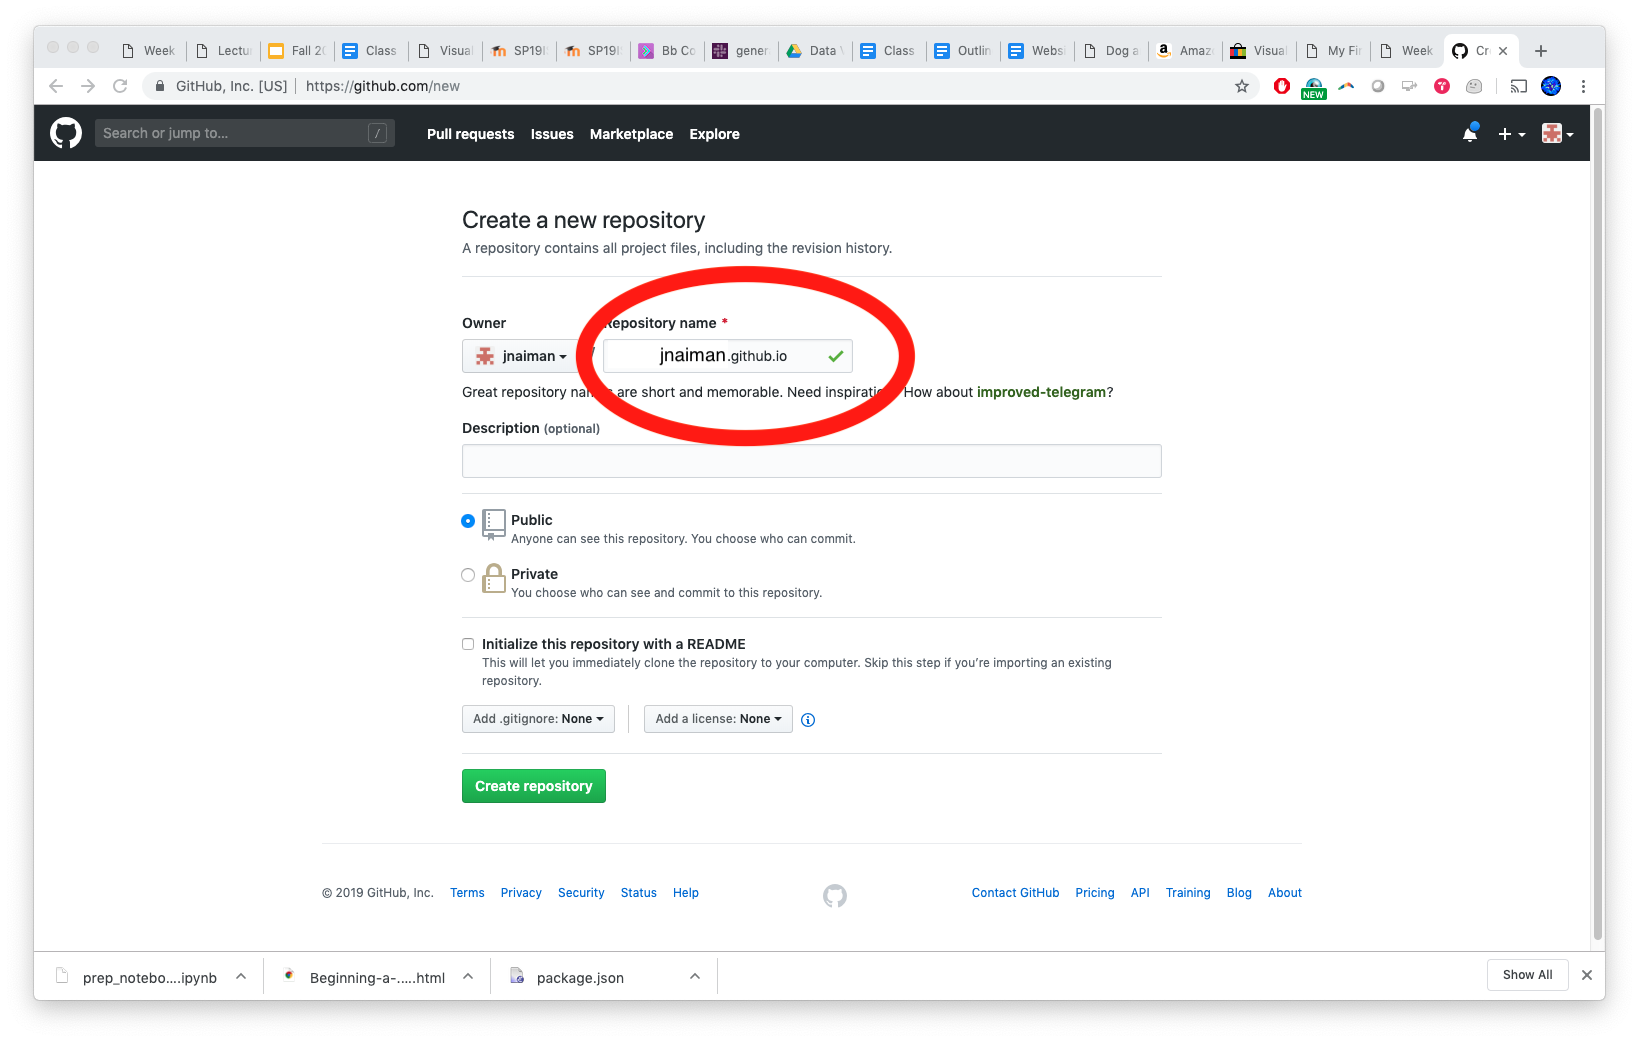Click the Chrome profile avatar icon
Image resolution: width=1639 pixels, height=1042 pixels.
click(x=1551, y=86)
